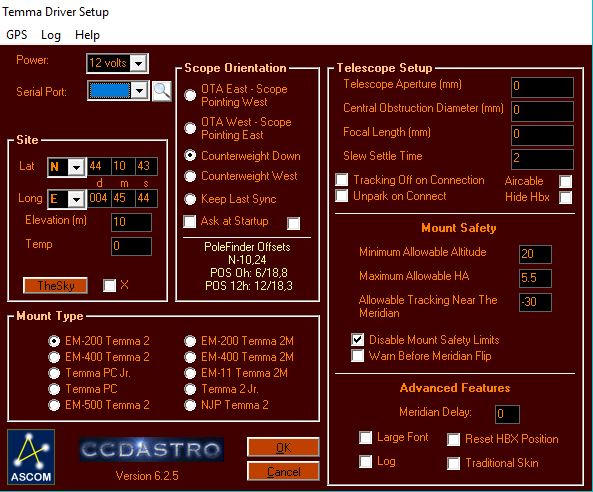Click the CCDASTRO logo banner
This screenshot has height=492, width=593.
[152, 449]
